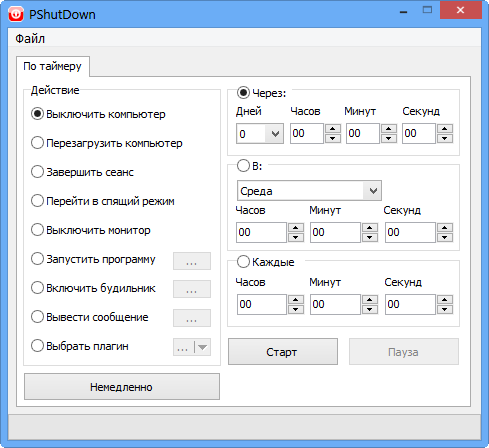Decrease Часов value in В: section

296,237
